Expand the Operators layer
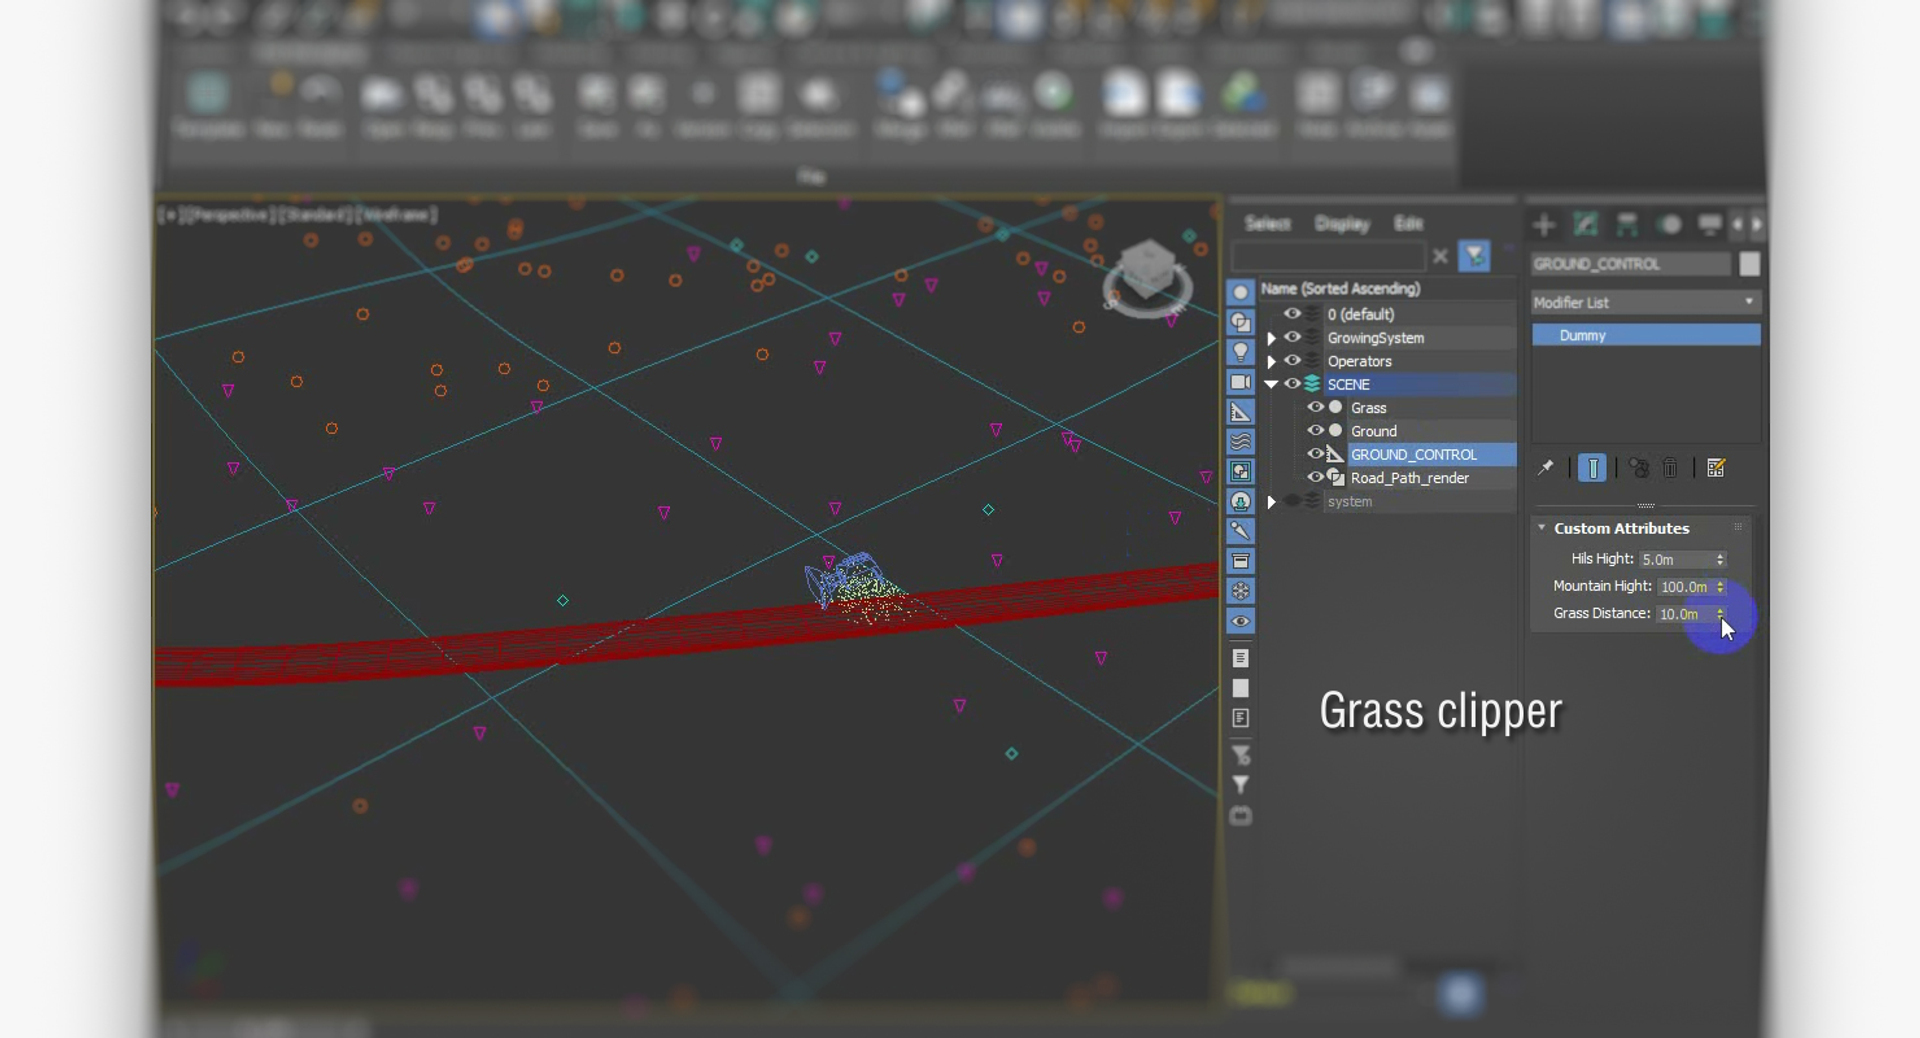 [x=1272, y=361]
